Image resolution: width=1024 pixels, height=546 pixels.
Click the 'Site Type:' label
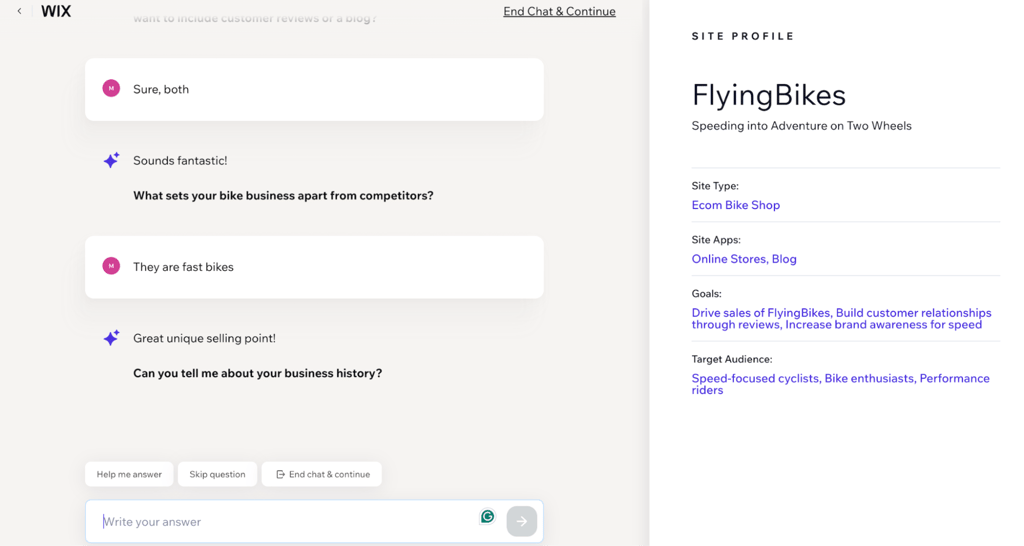(715, 185)
